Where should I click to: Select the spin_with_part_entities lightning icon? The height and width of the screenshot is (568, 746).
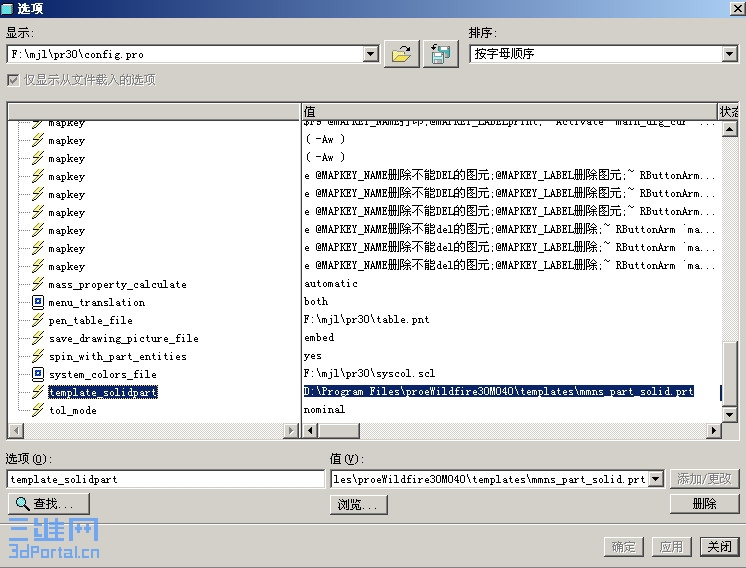pos(38,356)
